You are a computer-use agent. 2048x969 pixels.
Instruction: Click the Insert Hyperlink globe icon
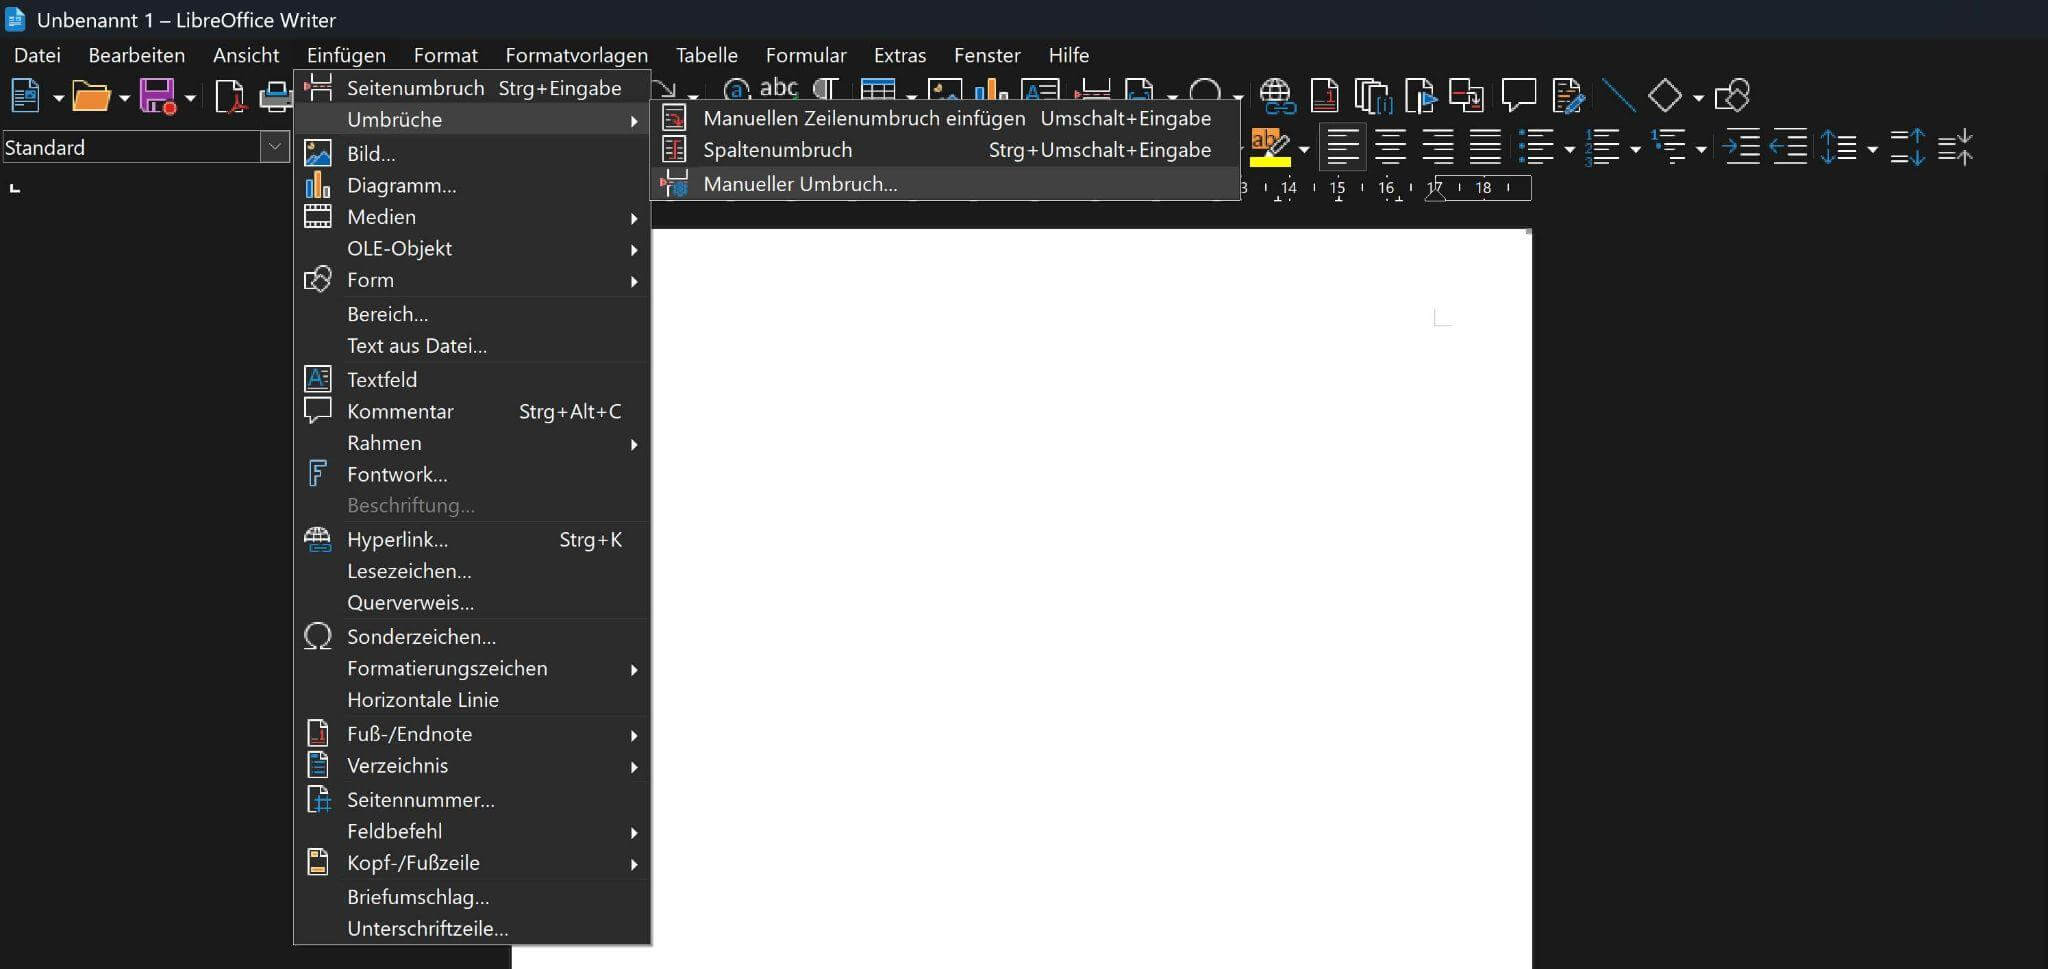(1276, 96)
